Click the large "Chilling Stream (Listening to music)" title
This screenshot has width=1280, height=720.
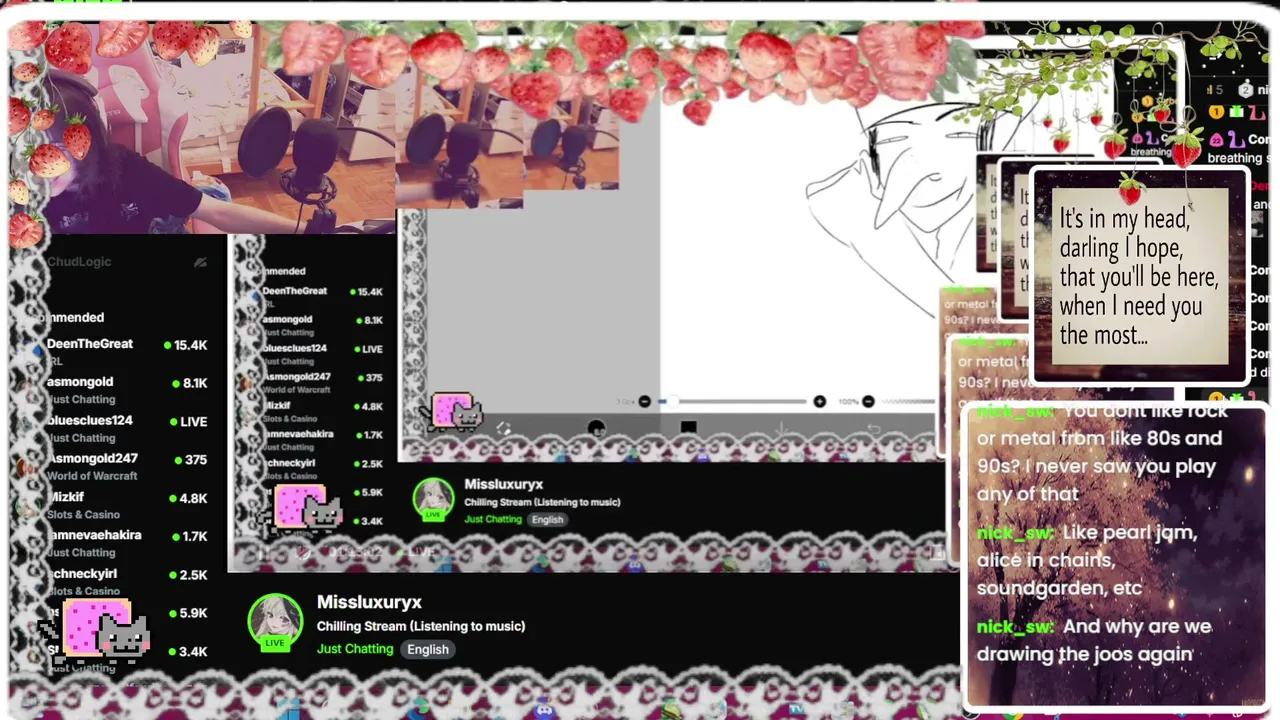pyautogui.click(x=421, y=626)
